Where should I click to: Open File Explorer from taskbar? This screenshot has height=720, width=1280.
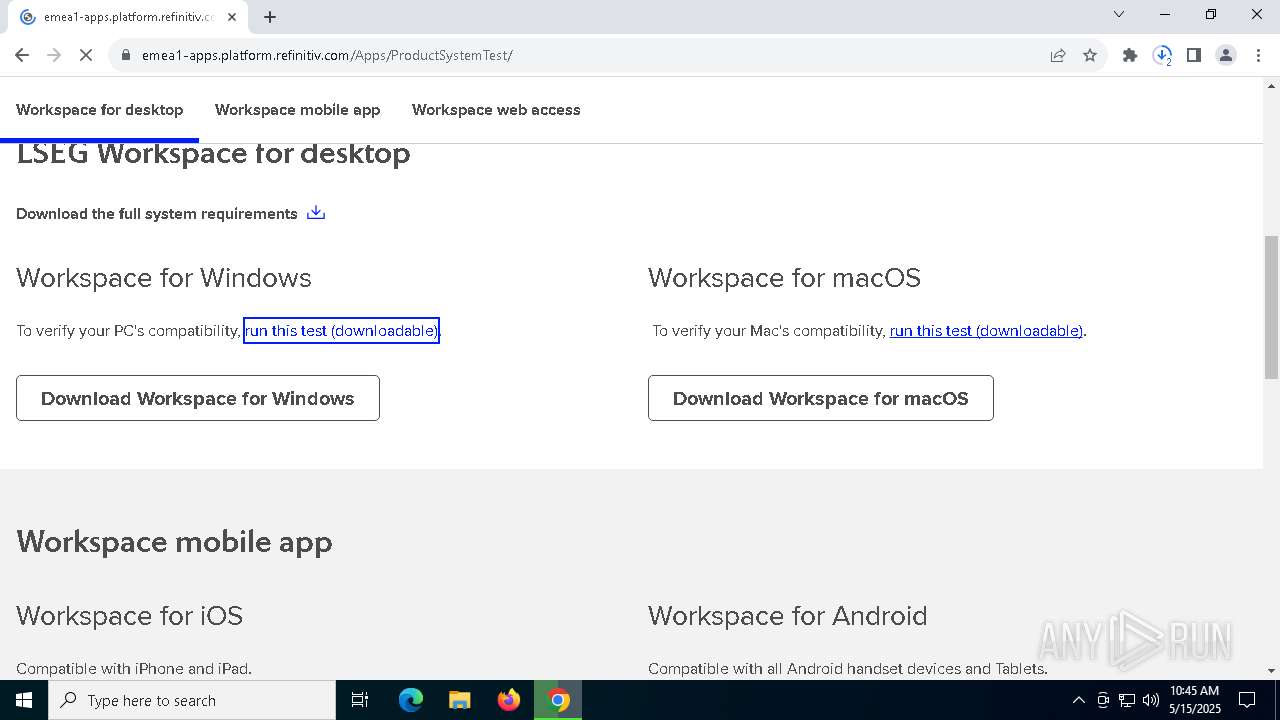[459, 700]
